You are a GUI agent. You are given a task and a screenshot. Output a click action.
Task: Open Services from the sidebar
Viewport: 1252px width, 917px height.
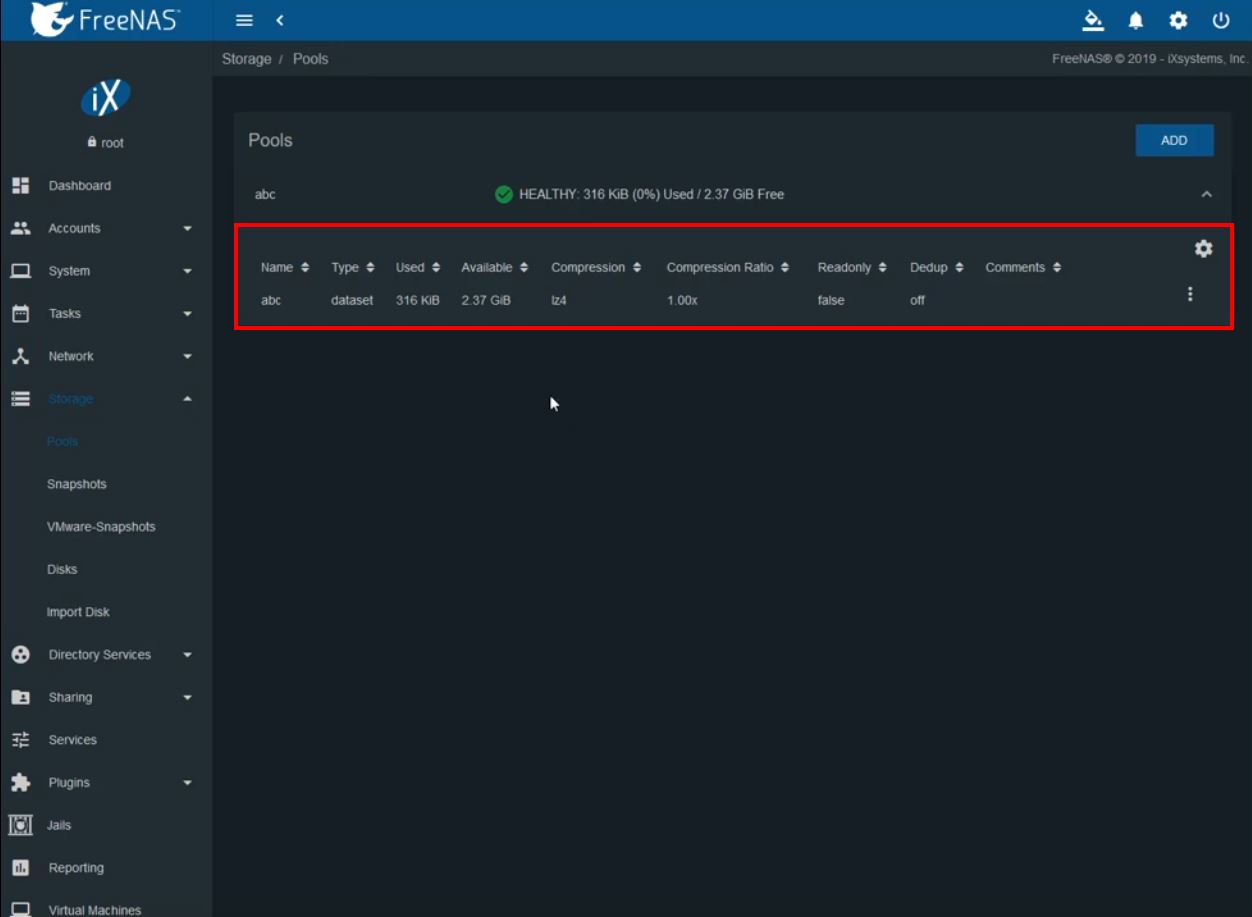(x=72, y=740)
